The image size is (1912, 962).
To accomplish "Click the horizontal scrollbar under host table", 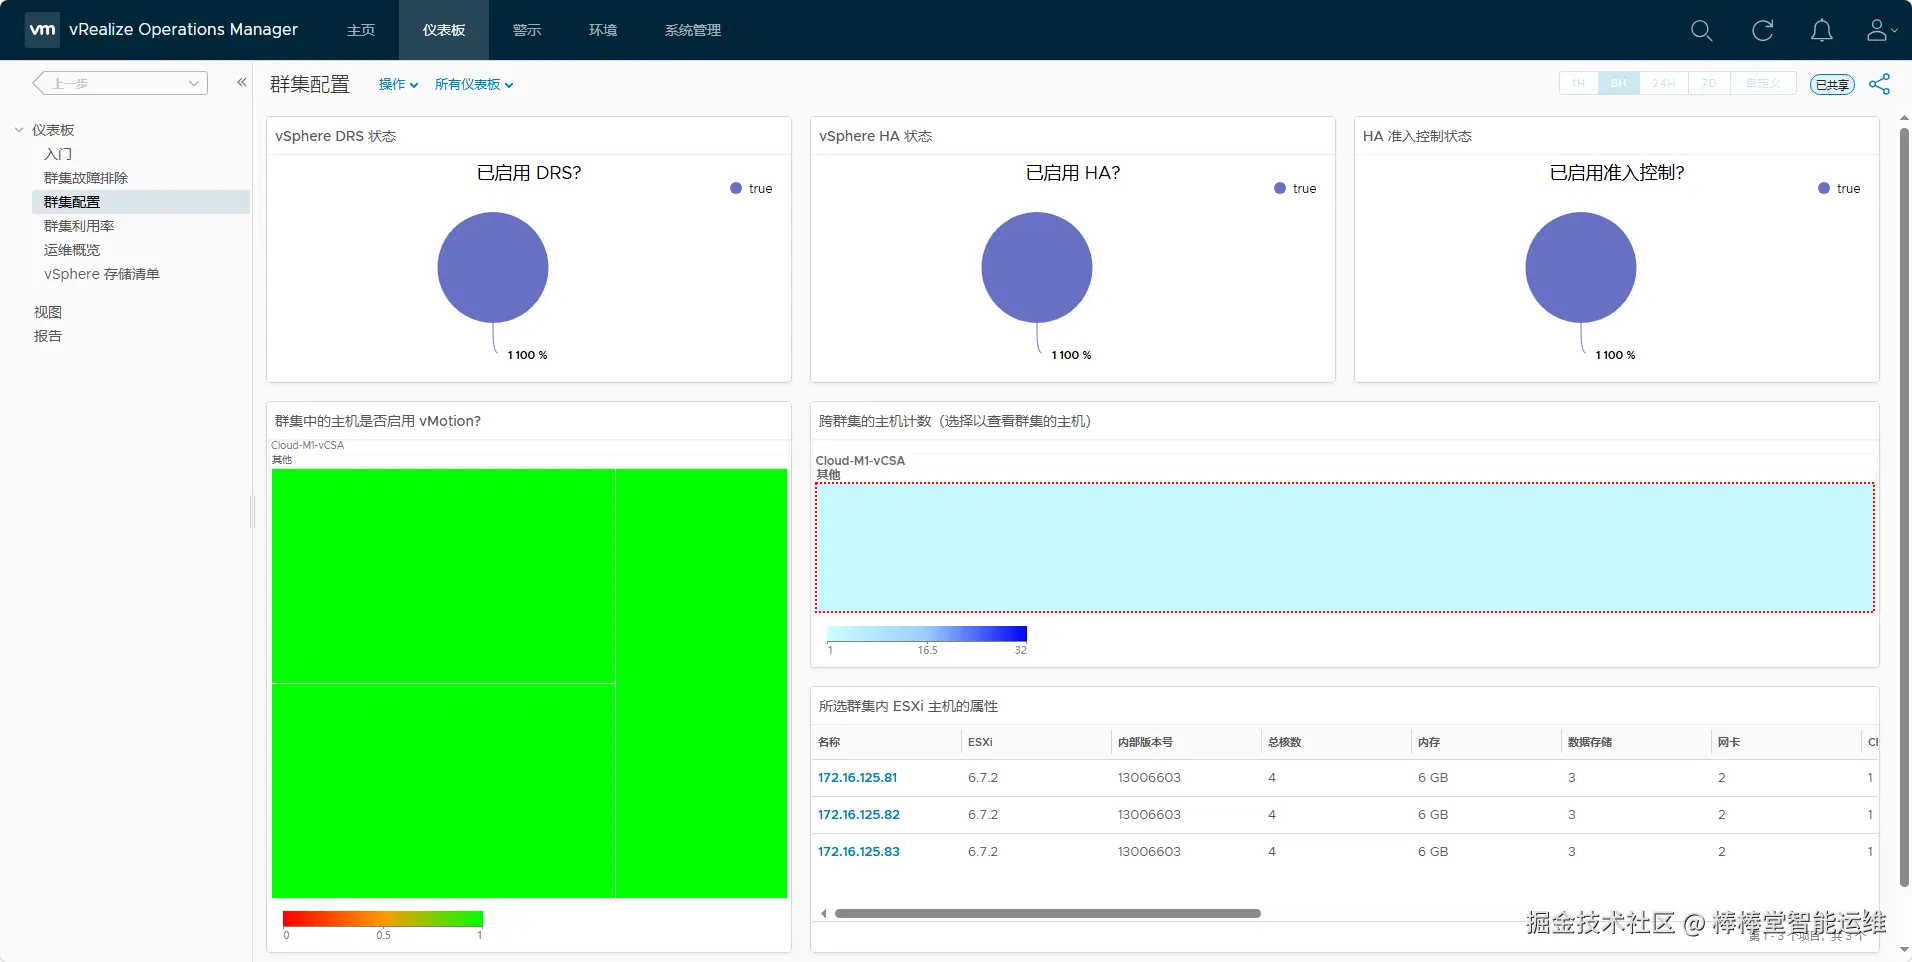I will coord(1048,913).
